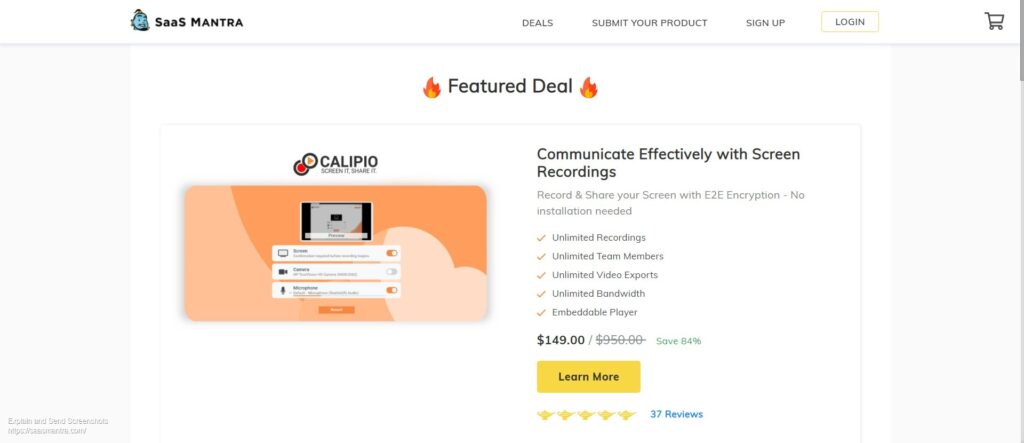Click the last genie lamp rating icon

coord(627,415)
